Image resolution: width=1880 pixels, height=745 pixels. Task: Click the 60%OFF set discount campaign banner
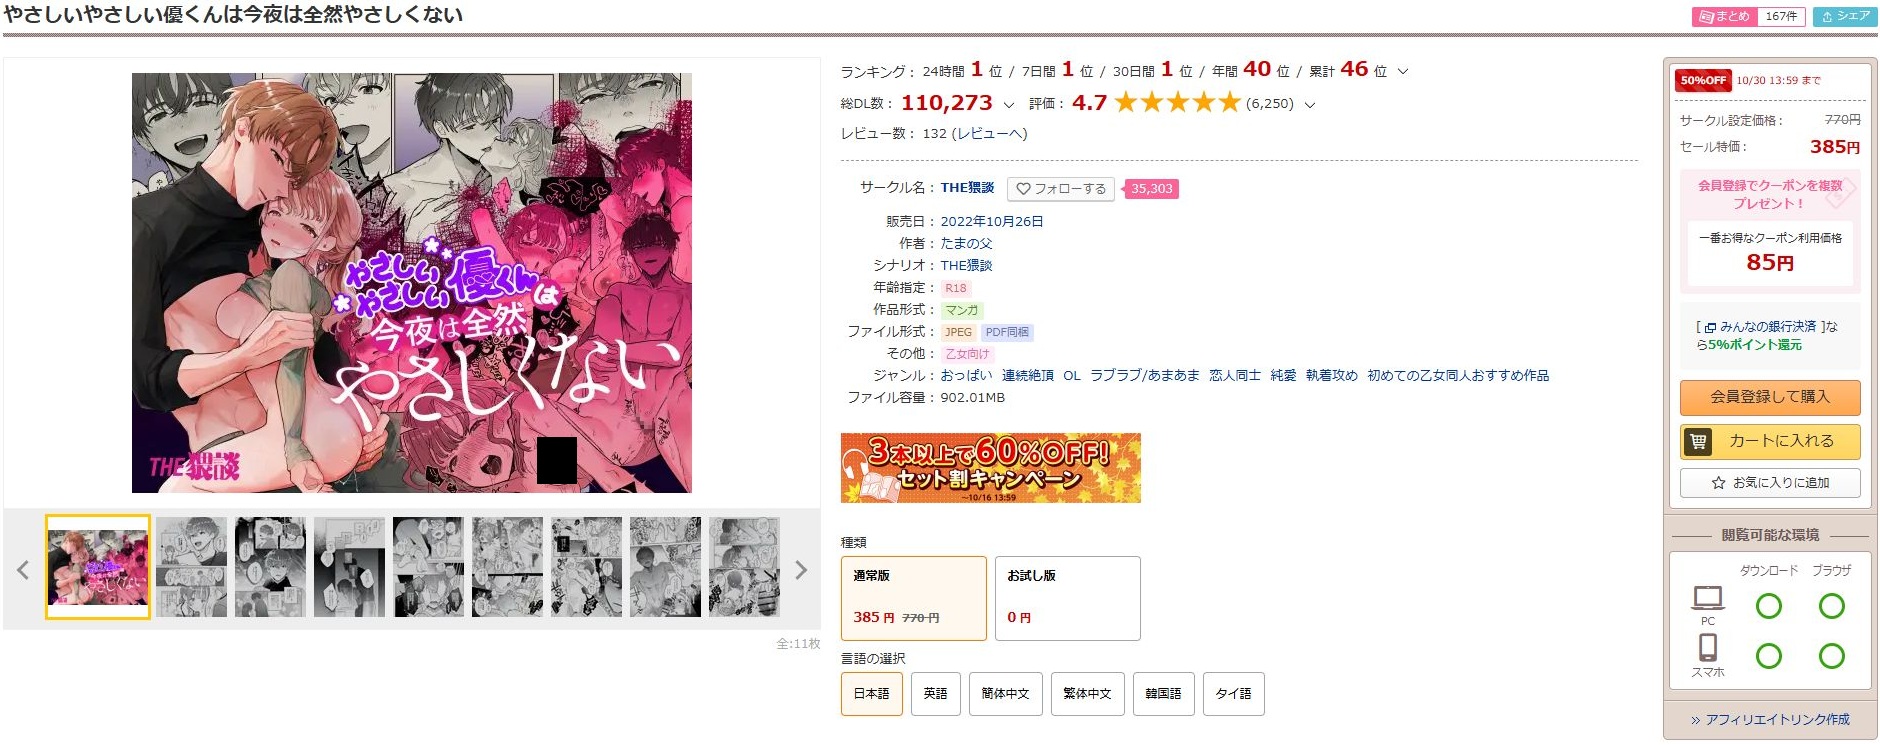point(991,468)
